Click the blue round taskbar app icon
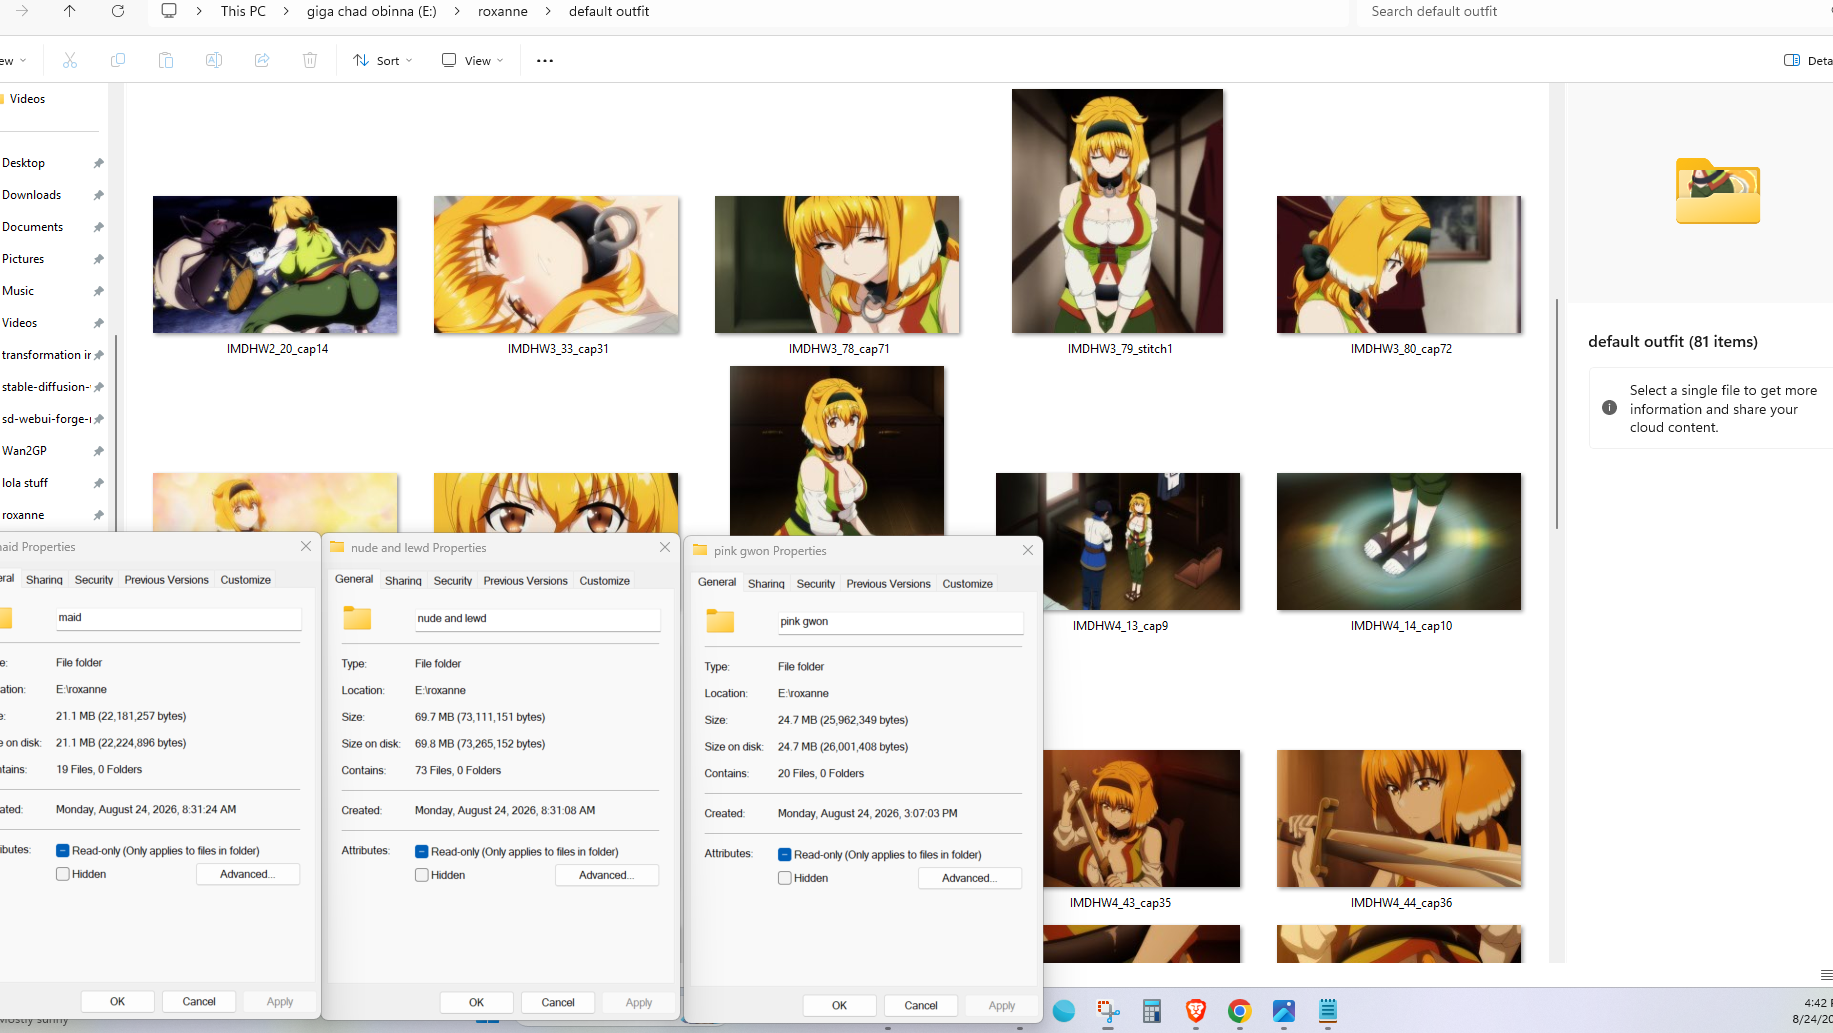This screenshot has width=1833, height=1033. [x=1064, y=1011]
